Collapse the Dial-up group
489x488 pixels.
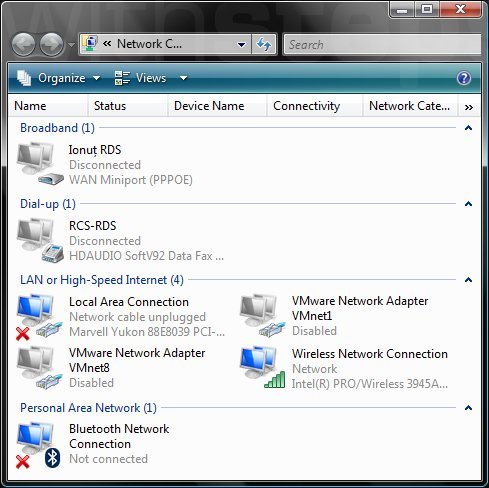point(468,204)
